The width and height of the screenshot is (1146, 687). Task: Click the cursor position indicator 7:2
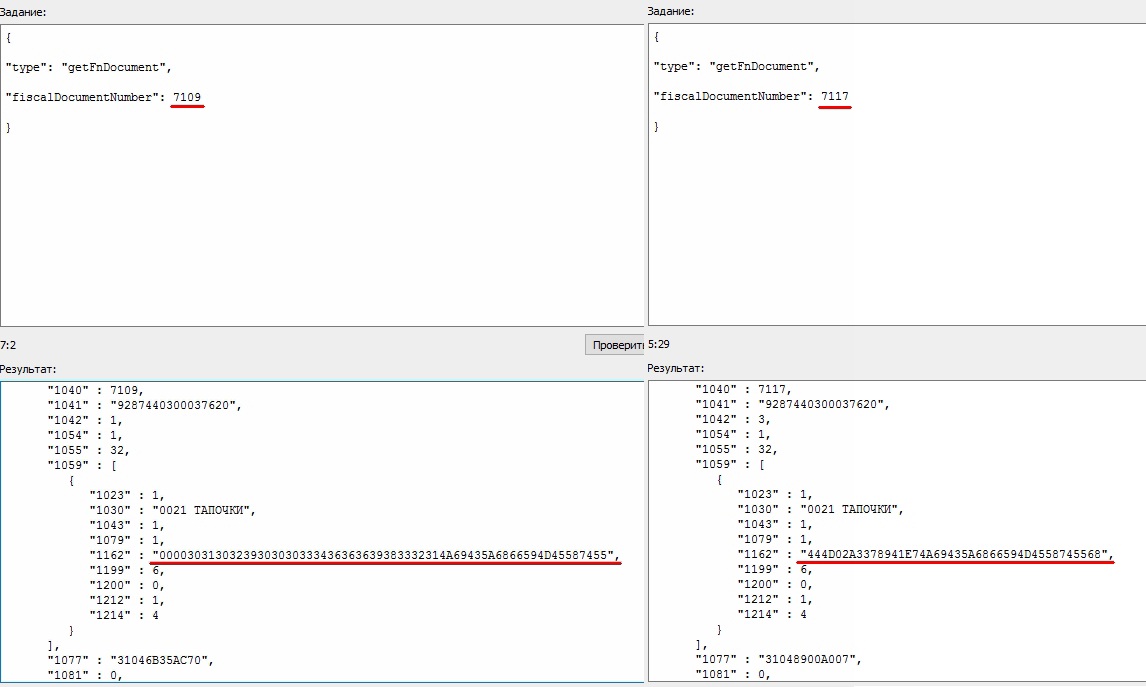tap(8, 344)
